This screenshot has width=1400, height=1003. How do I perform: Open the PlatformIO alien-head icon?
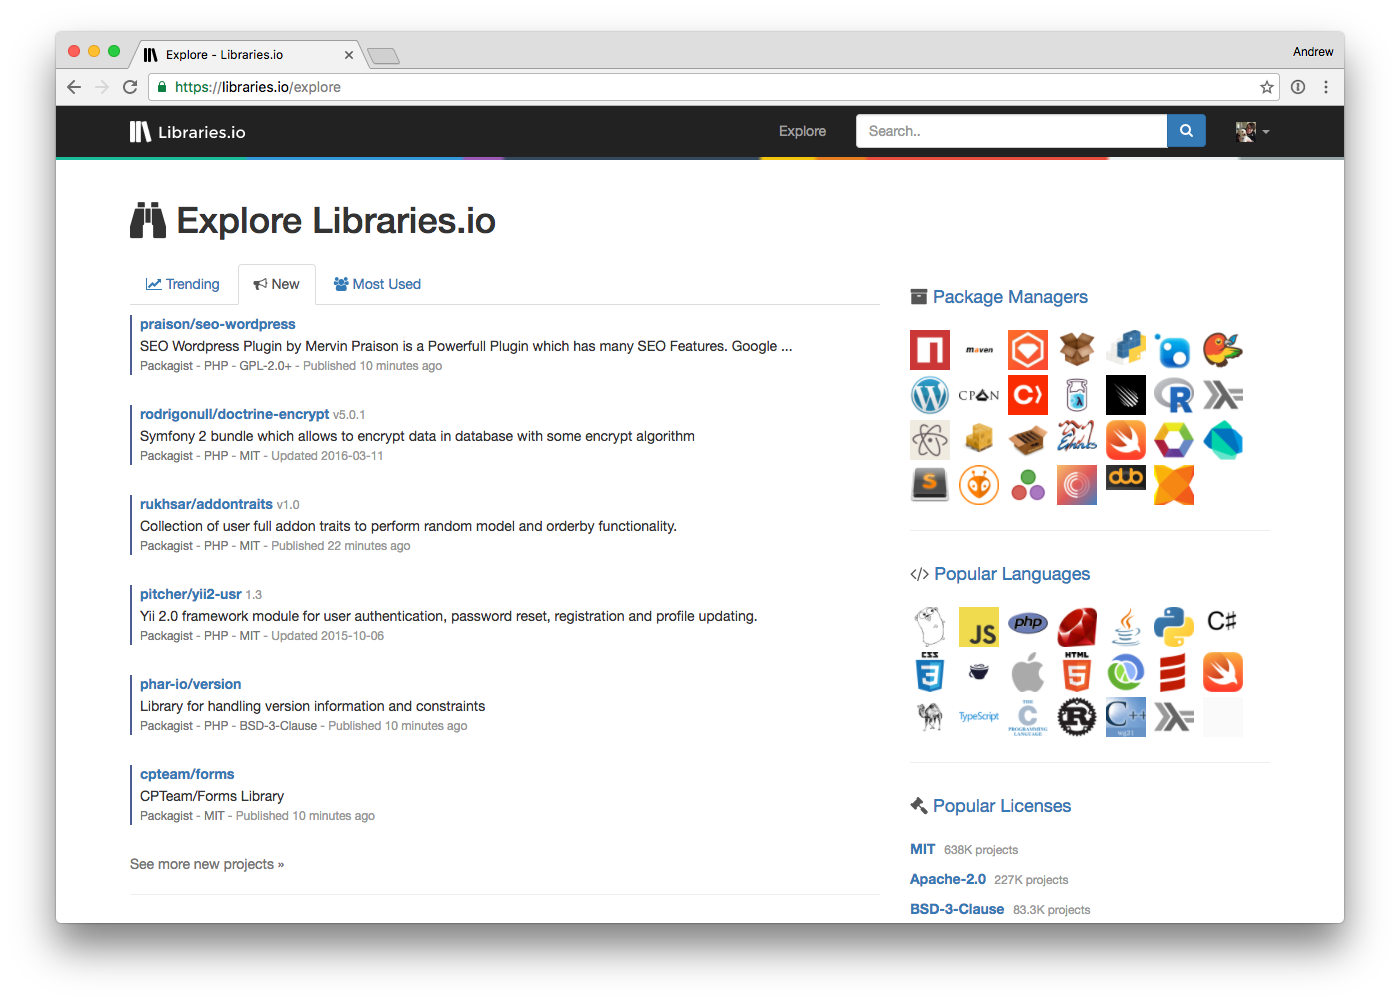click(979, 485)
